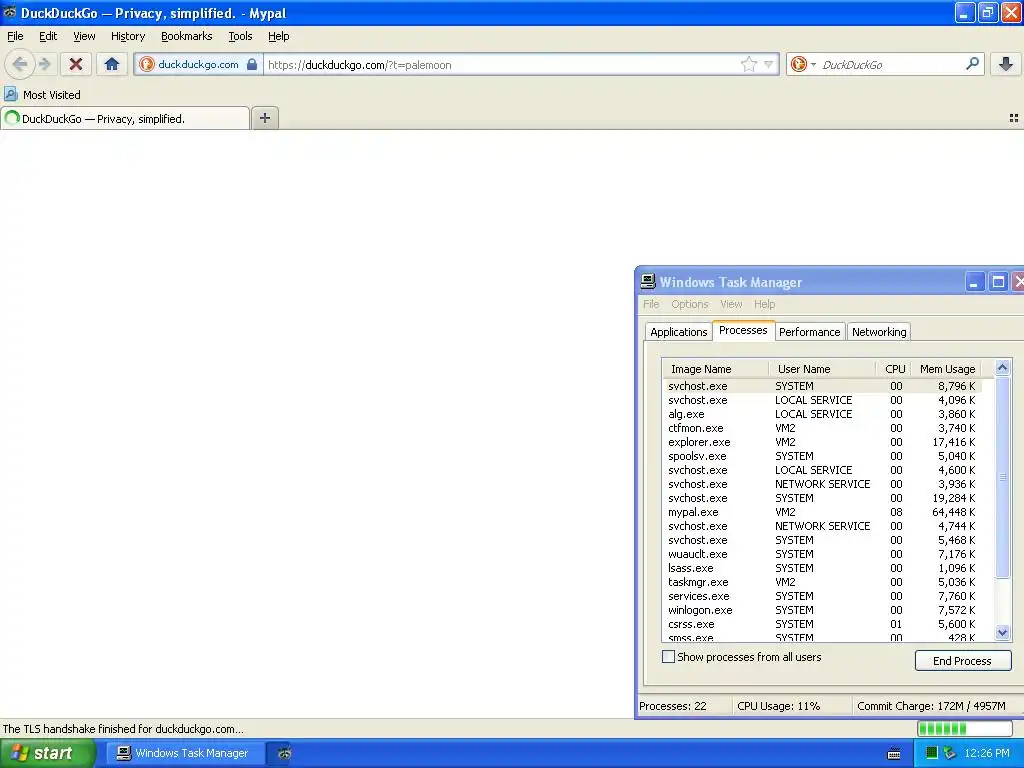This screenshot has height=768, width=1024.
Task: Select the DuckDuckGo browser tab
Action: [x=125, y=119]
